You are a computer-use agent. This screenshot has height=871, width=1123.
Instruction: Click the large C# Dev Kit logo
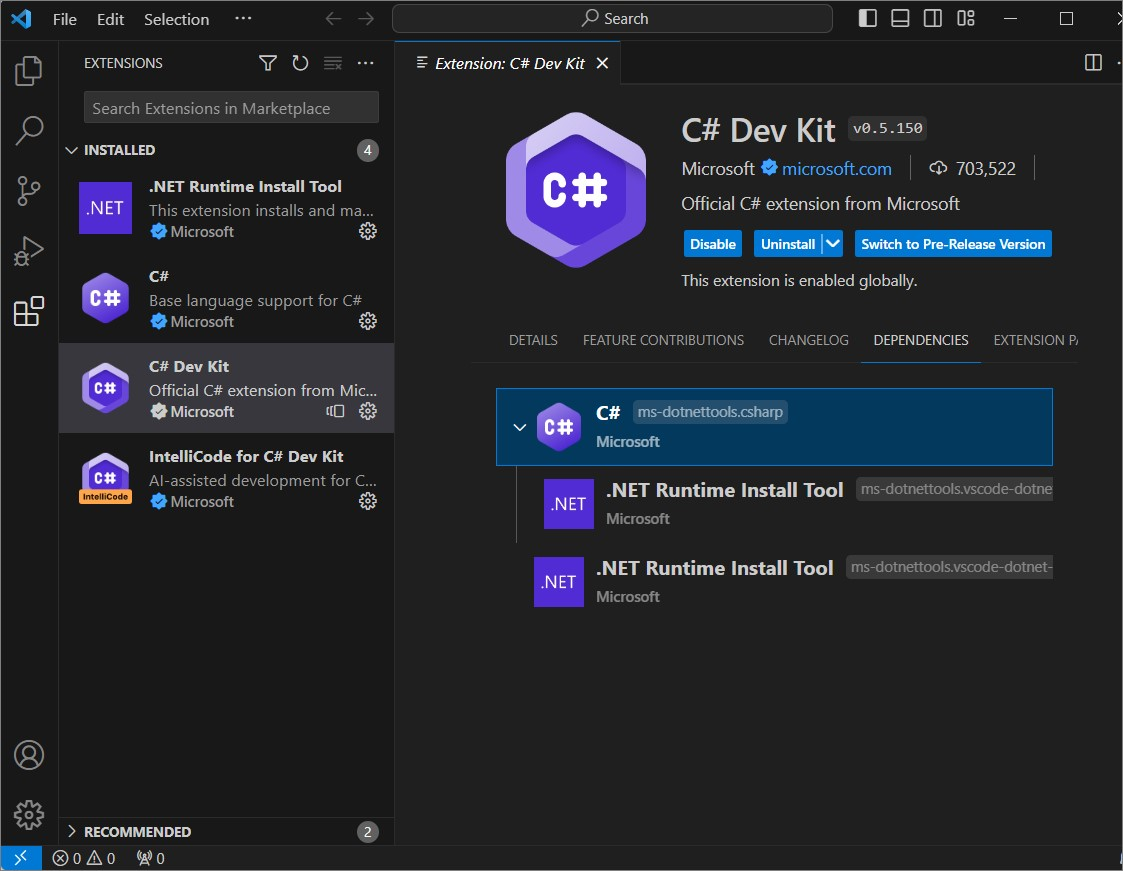click(575, 190)
